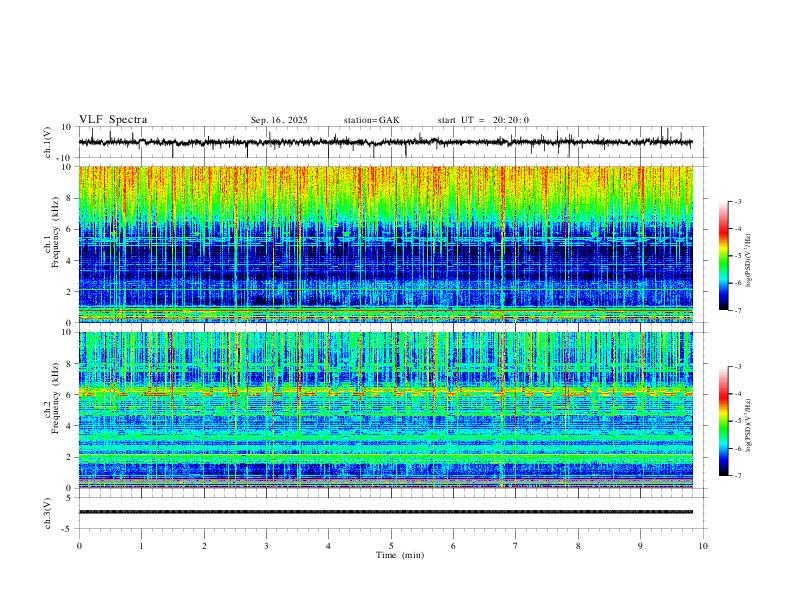
Task: Click the time axis tick label "4"
Action: pos(328,546)
